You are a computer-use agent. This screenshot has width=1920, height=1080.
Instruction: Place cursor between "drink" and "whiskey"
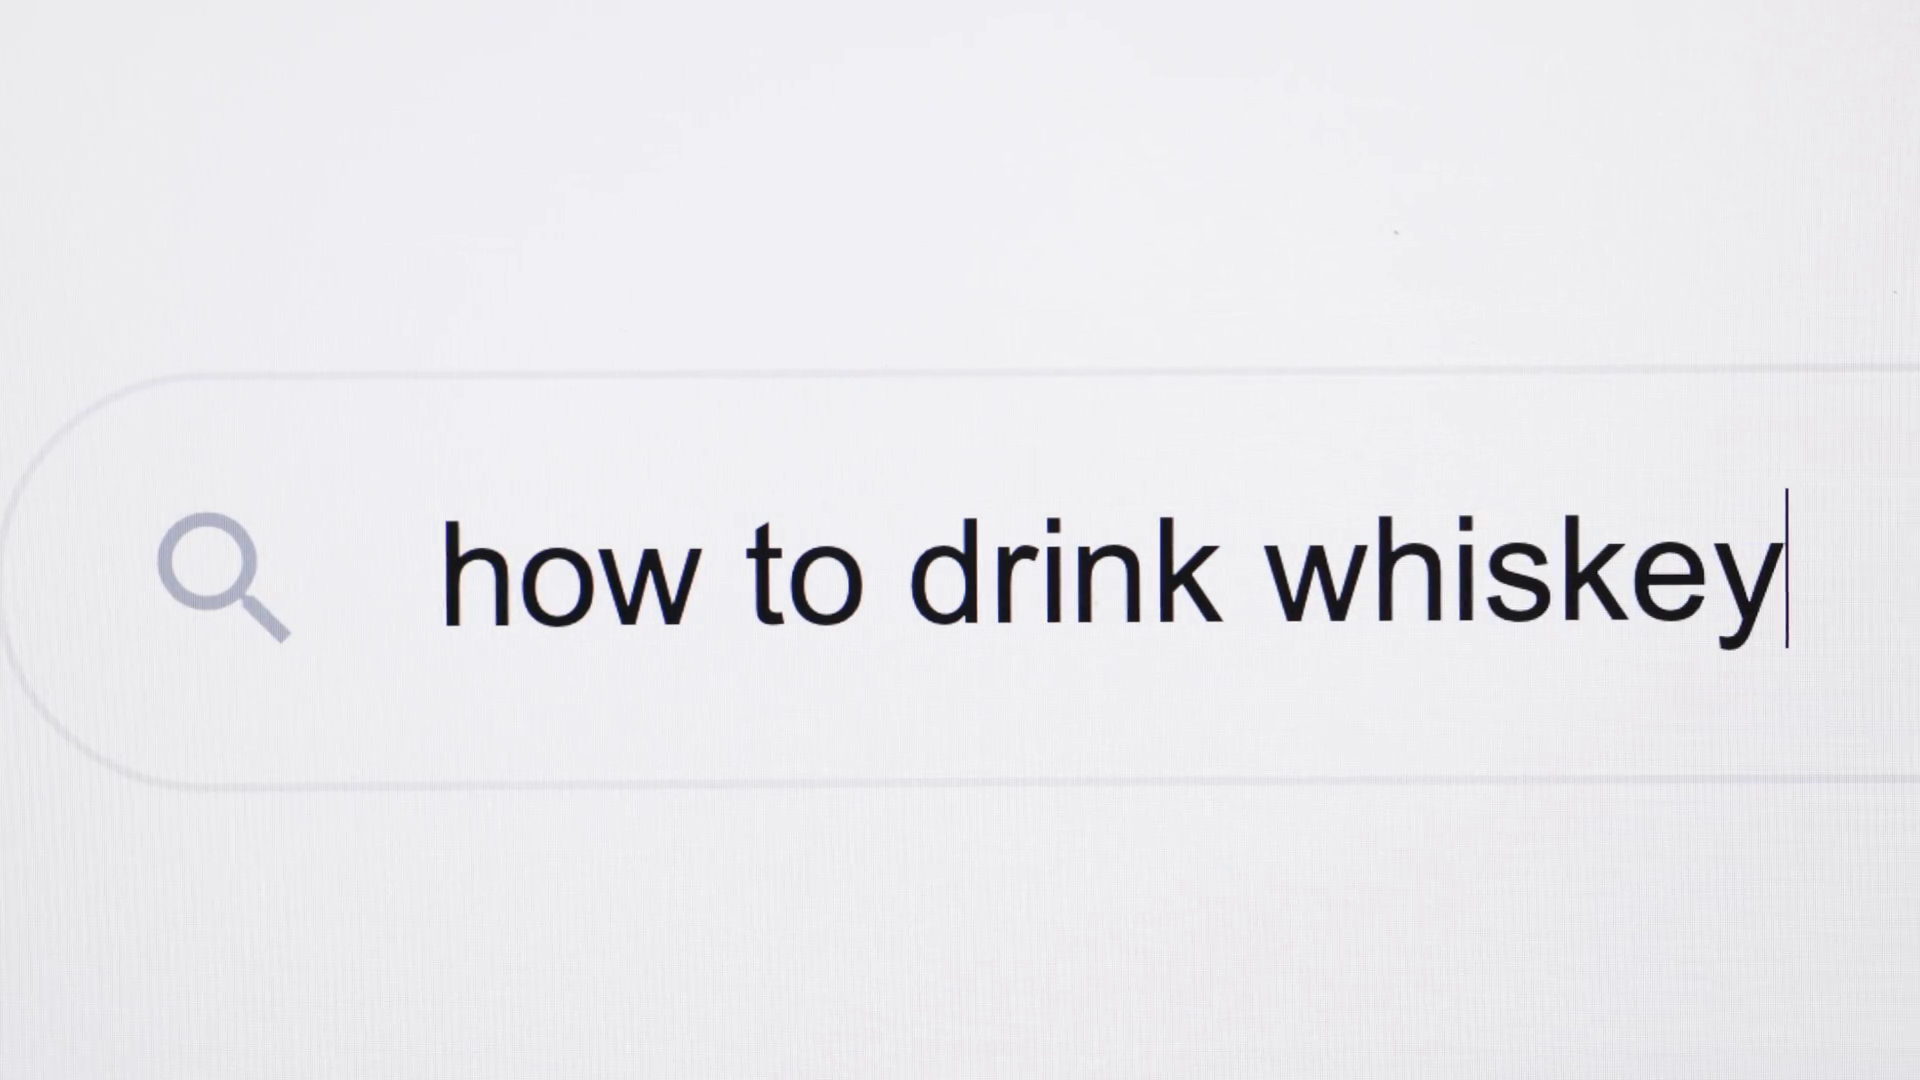(1245, 575)
